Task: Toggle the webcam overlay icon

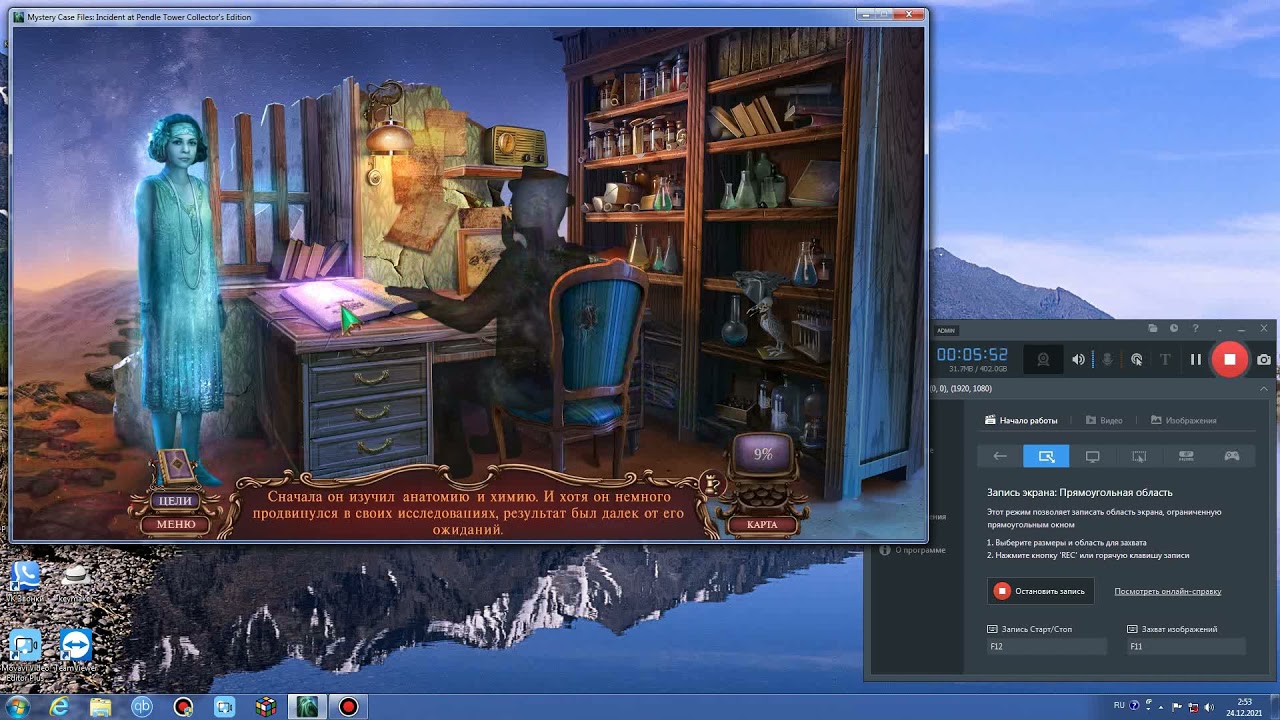Action: pyautogui.click(x=1043, y=360)
